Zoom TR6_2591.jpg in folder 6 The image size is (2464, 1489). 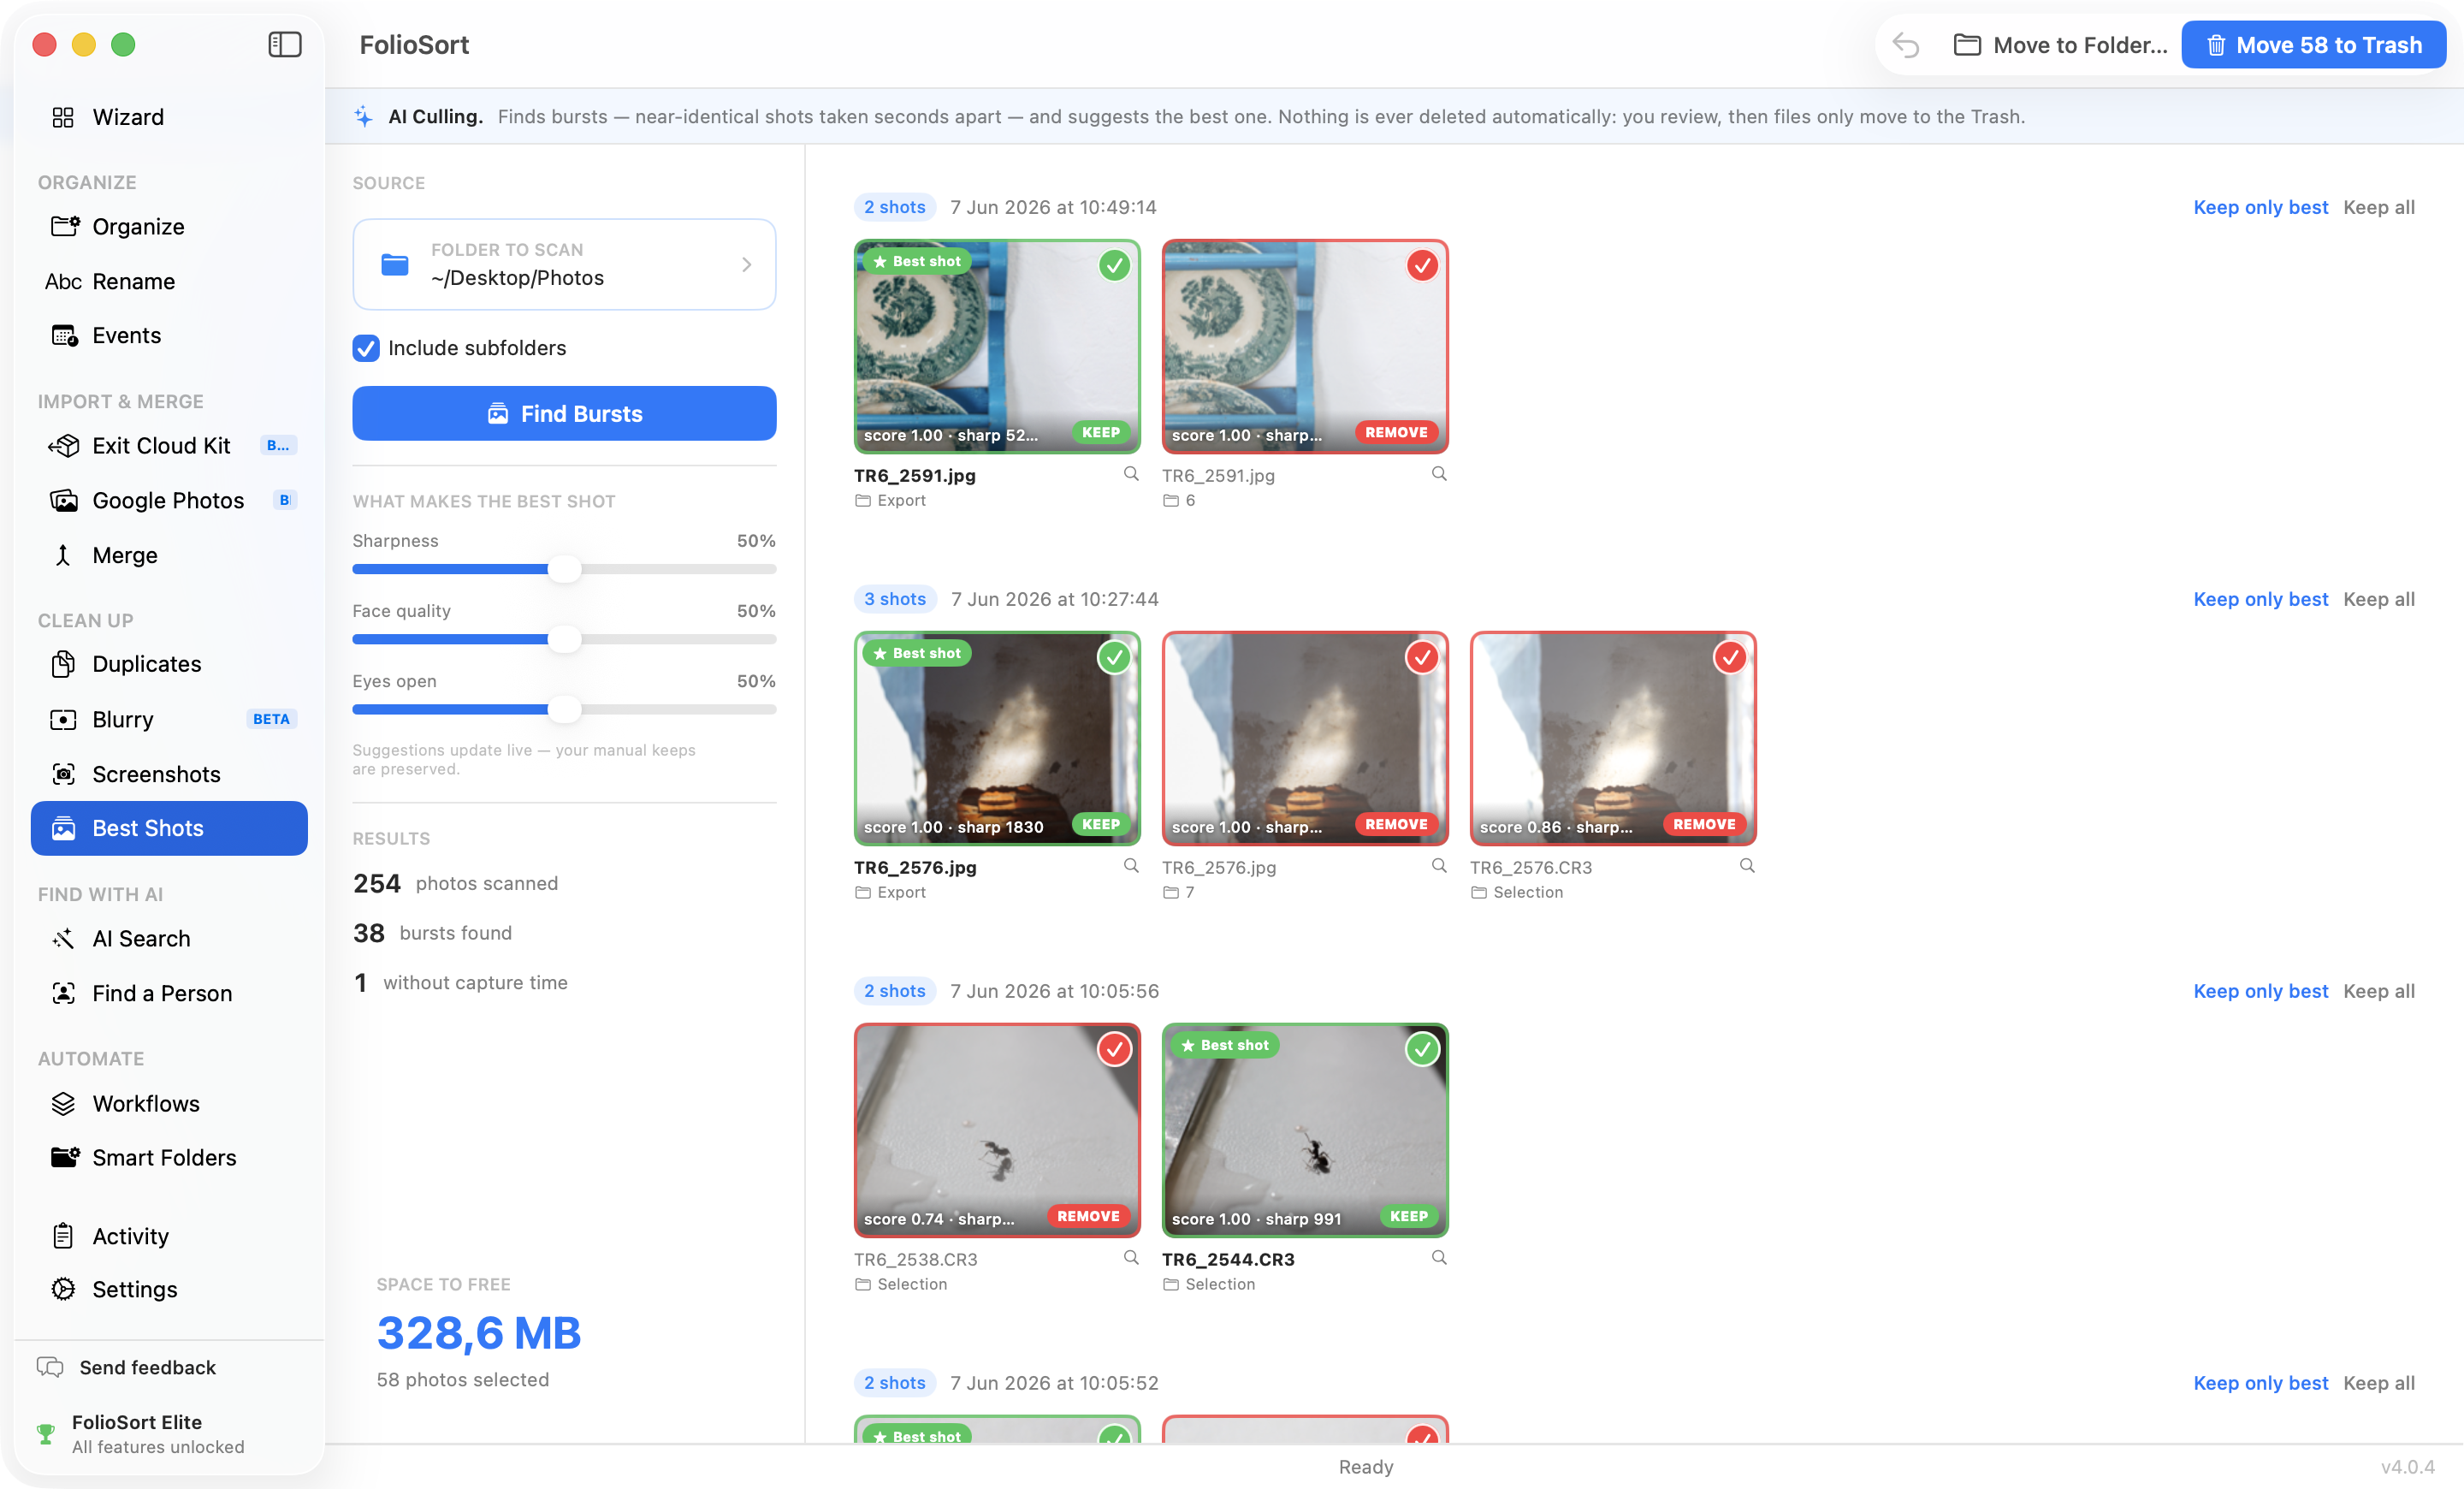[x=1439, y=474]
